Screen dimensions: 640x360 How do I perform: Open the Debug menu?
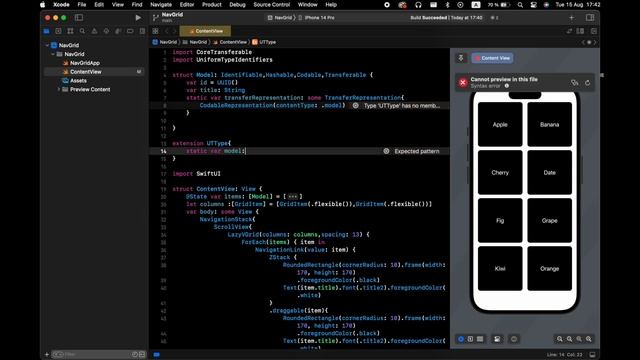coord(237,5)
